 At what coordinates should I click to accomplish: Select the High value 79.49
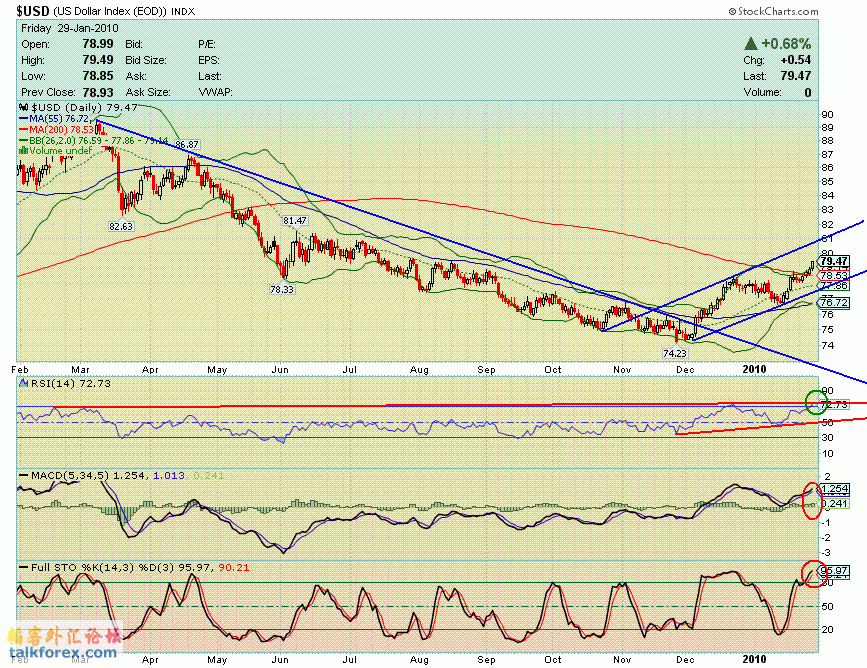(x=98, y=60)
